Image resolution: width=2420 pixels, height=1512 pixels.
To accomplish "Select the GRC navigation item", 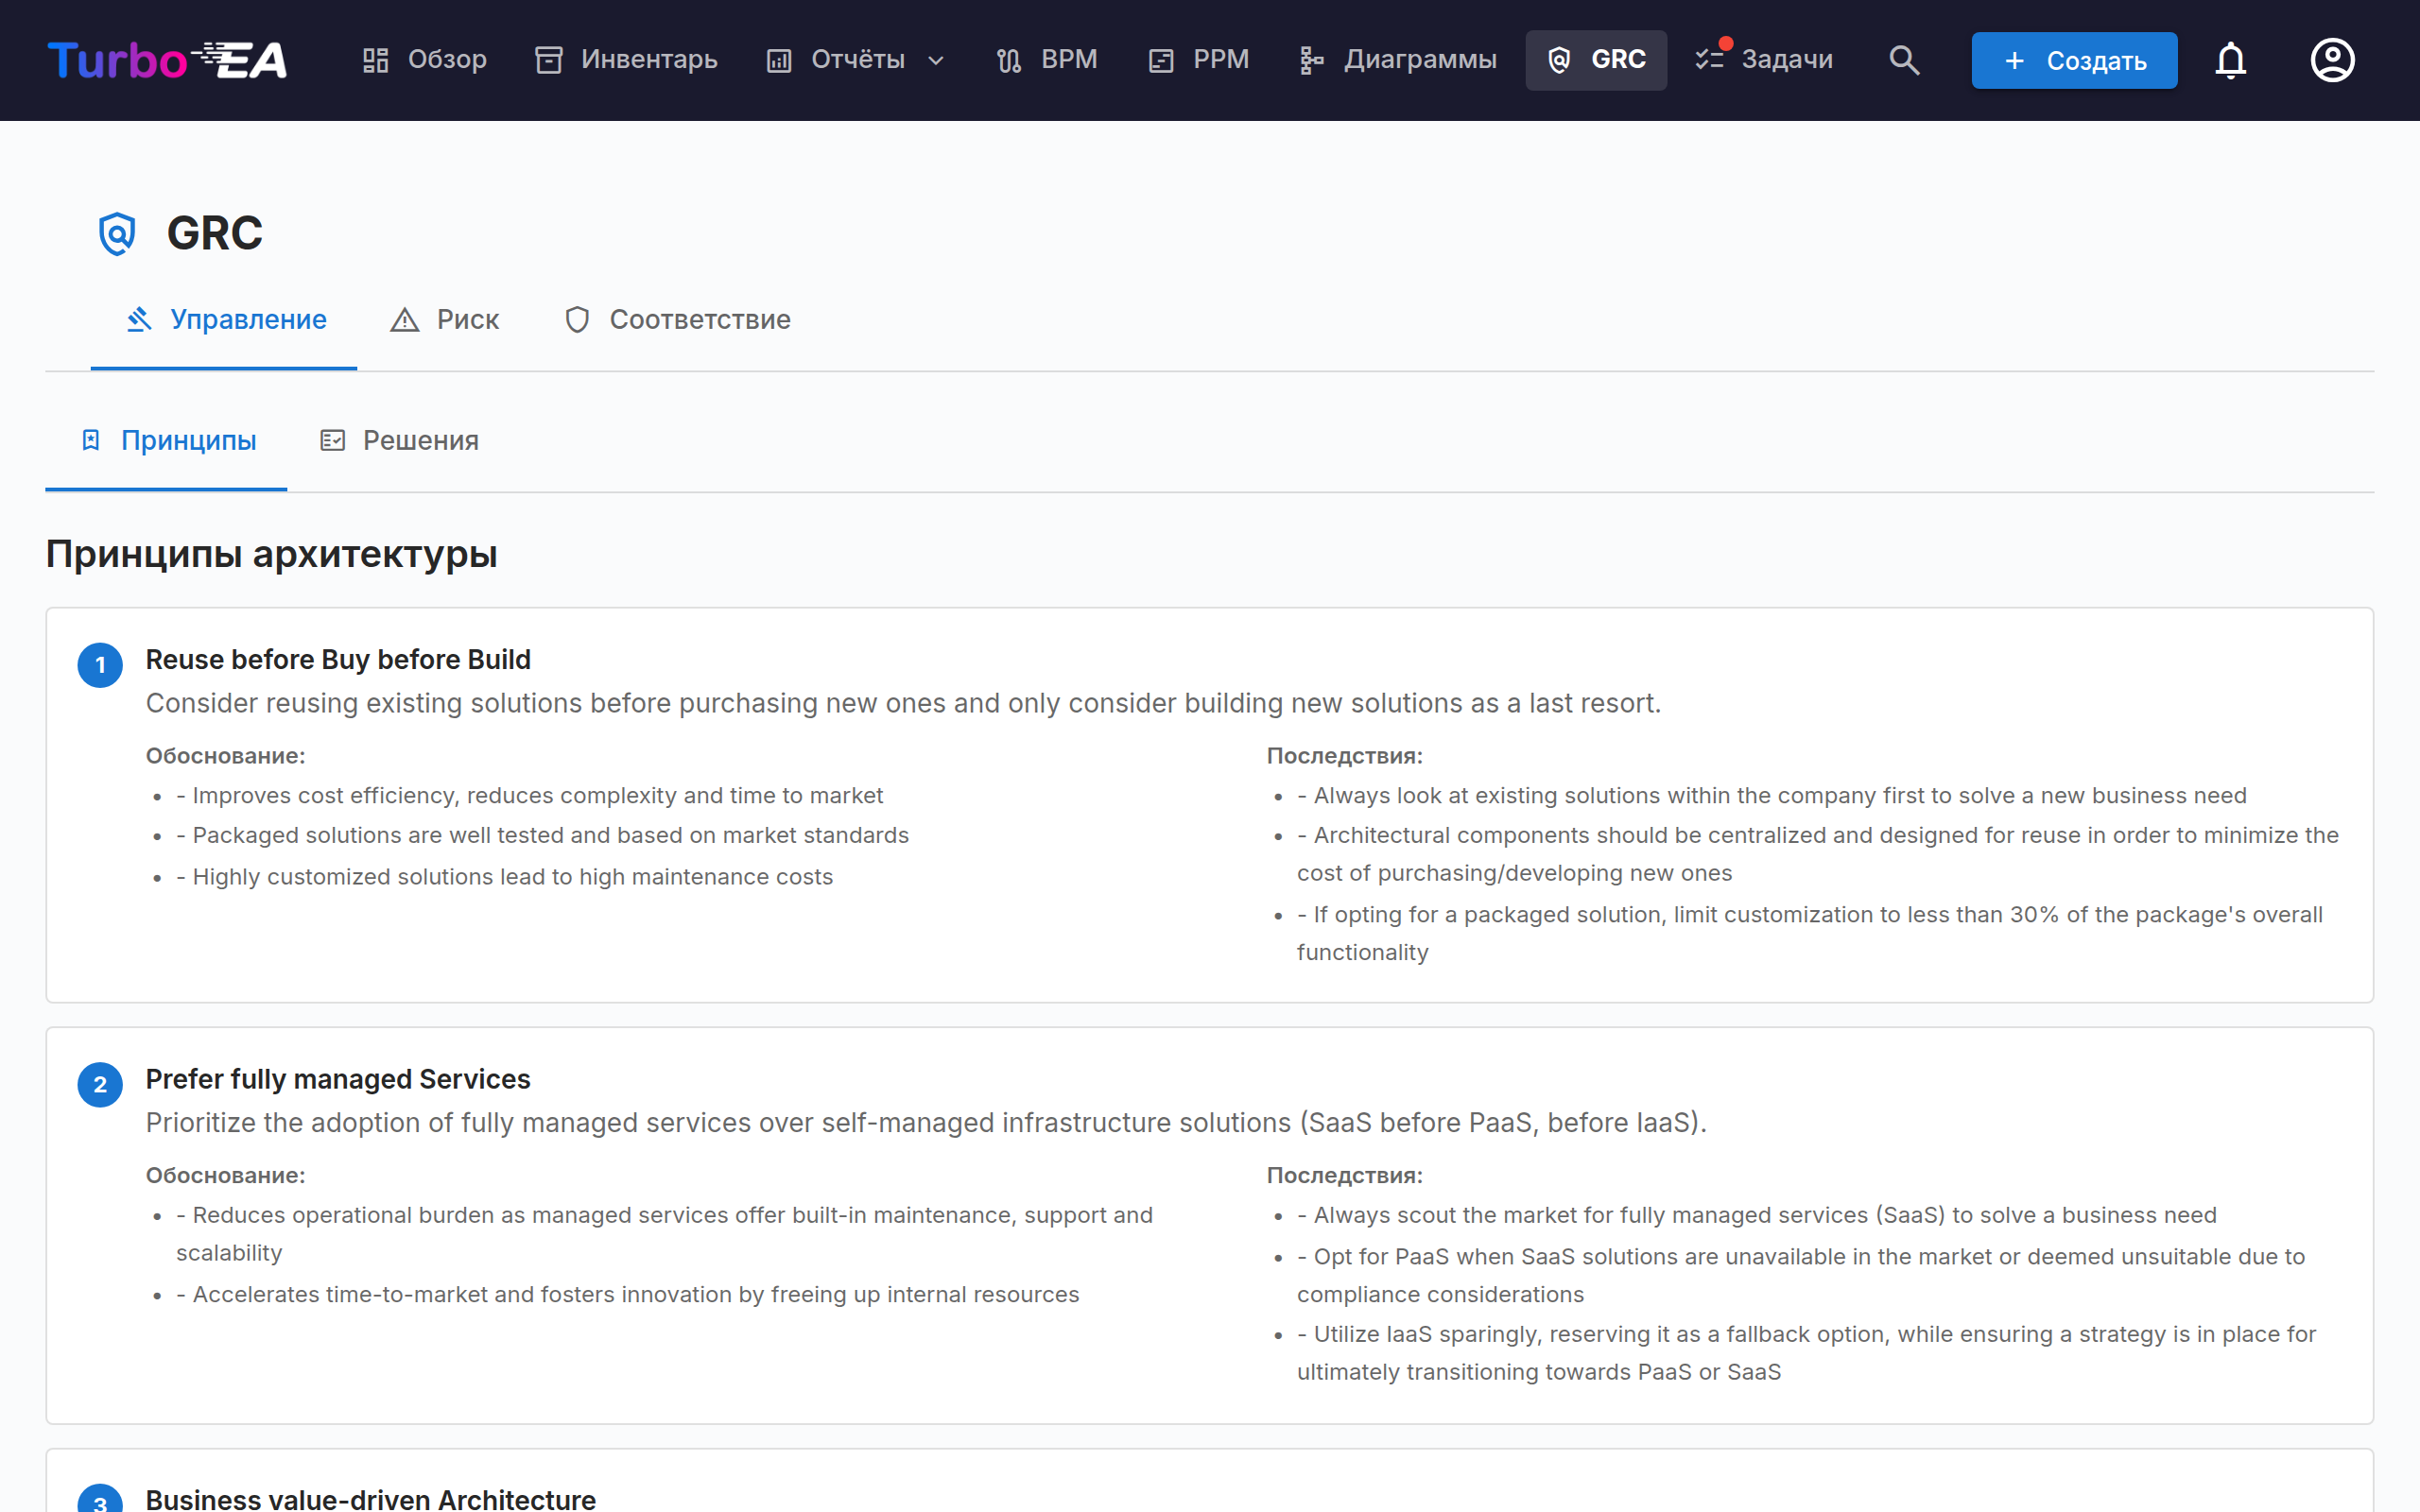I will 1596,60.
